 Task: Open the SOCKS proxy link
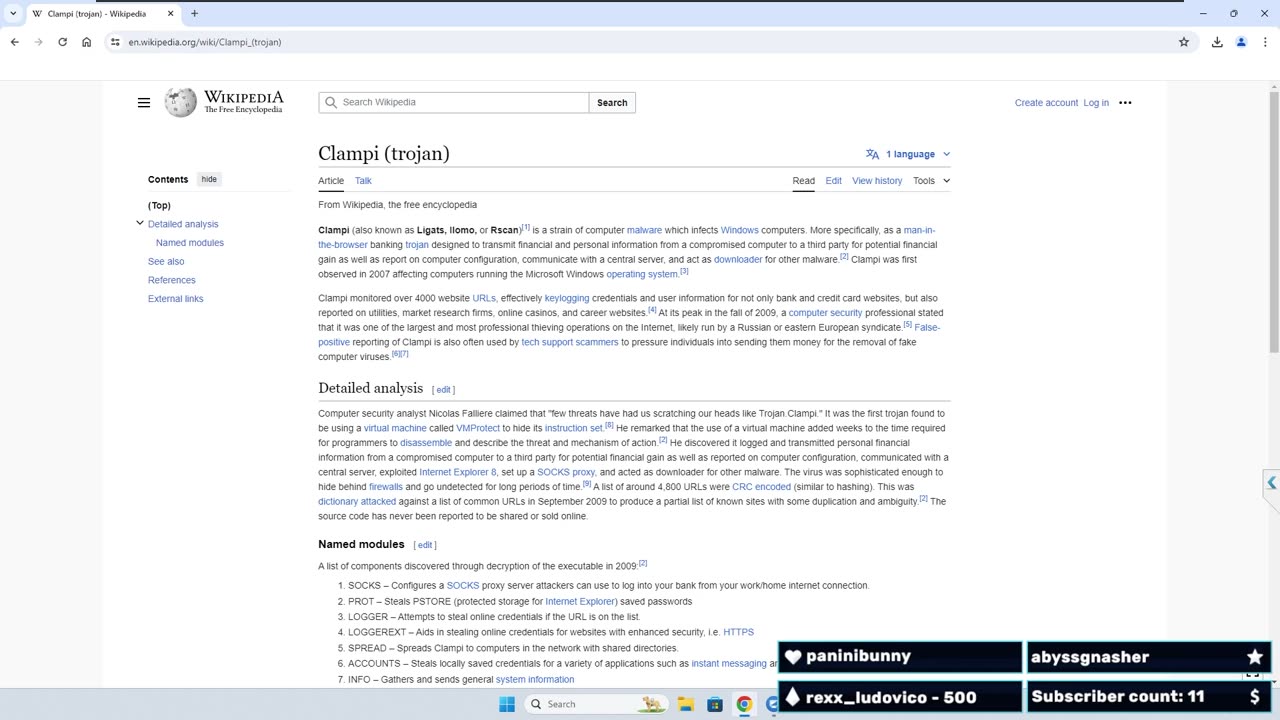(x=566, y=472)
